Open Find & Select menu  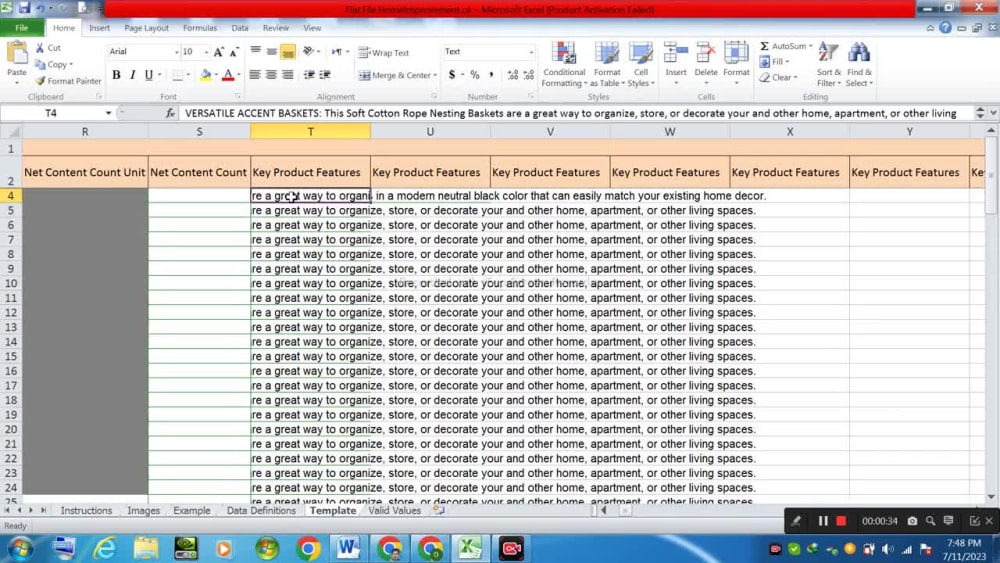[859, 64]
